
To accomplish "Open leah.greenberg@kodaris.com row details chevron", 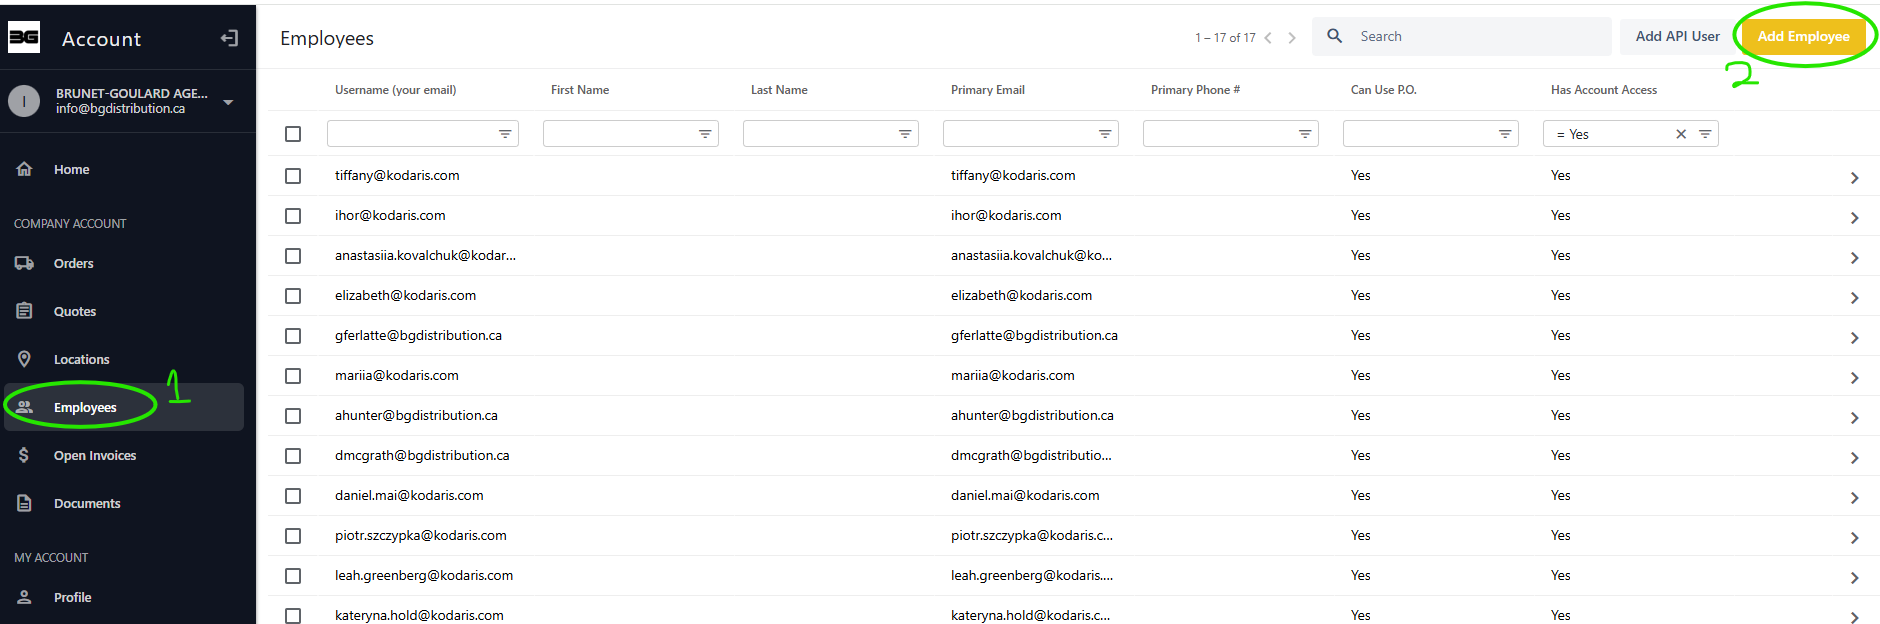I will coord(1854,578).
